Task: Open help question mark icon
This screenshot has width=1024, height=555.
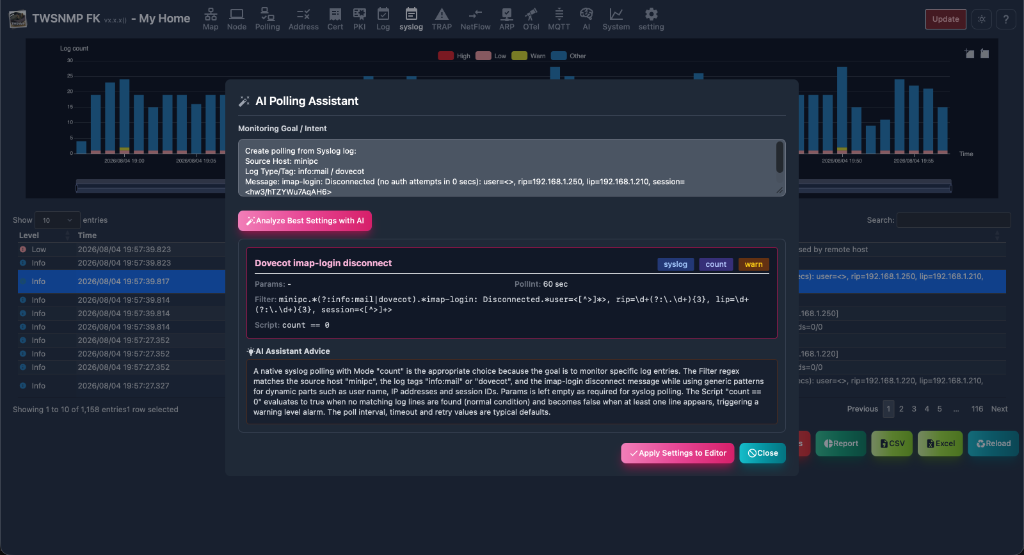Action: click(x=1006, y=19)
